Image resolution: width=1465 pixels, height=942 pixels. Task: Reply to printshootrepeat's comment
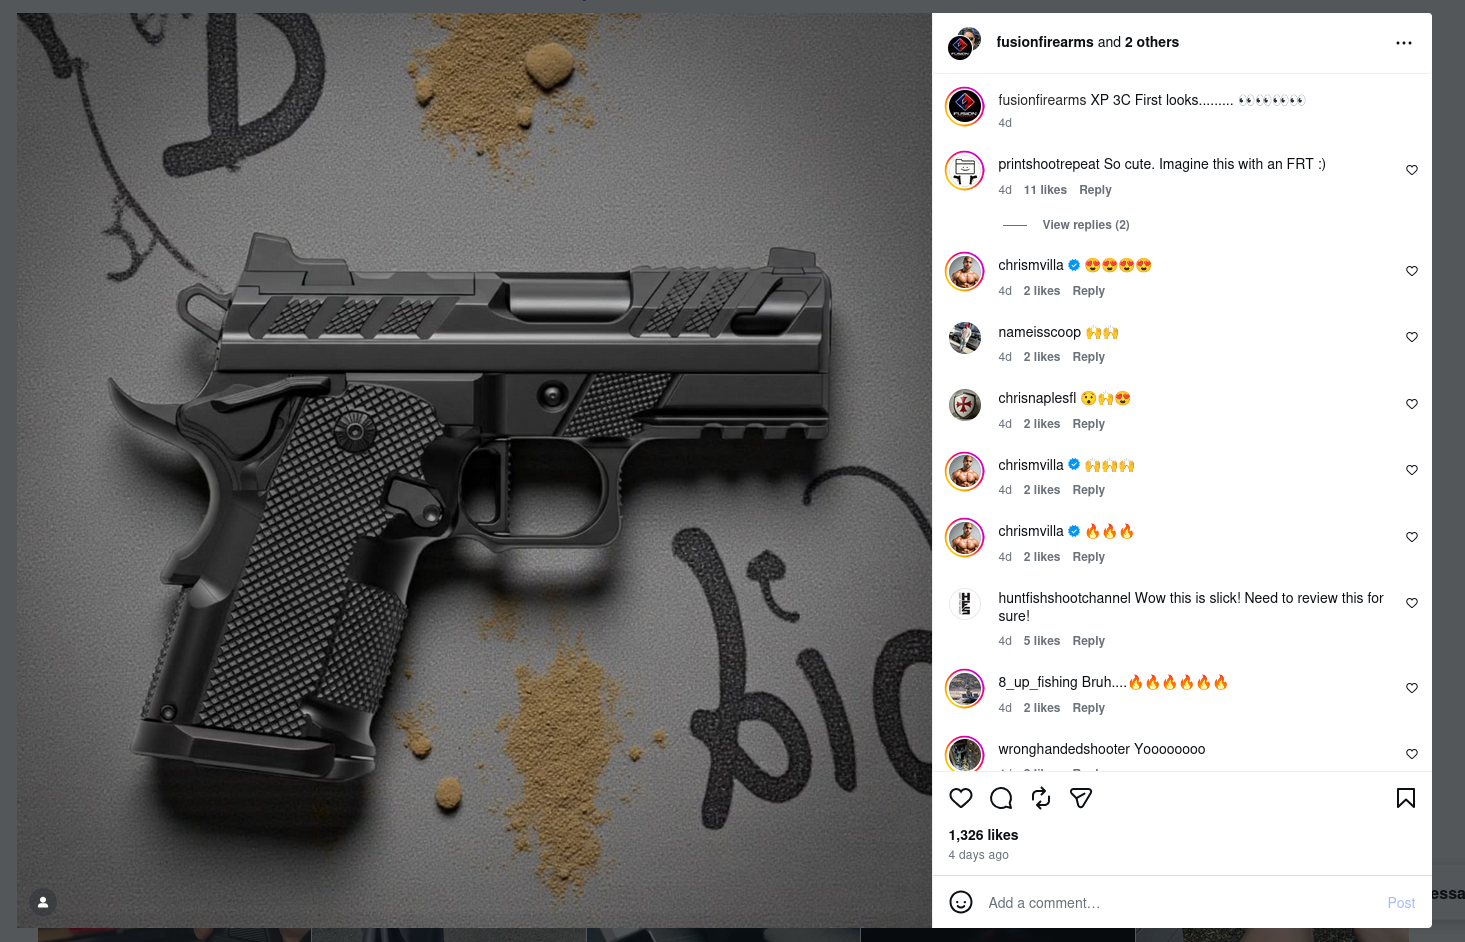point(1095,190)
